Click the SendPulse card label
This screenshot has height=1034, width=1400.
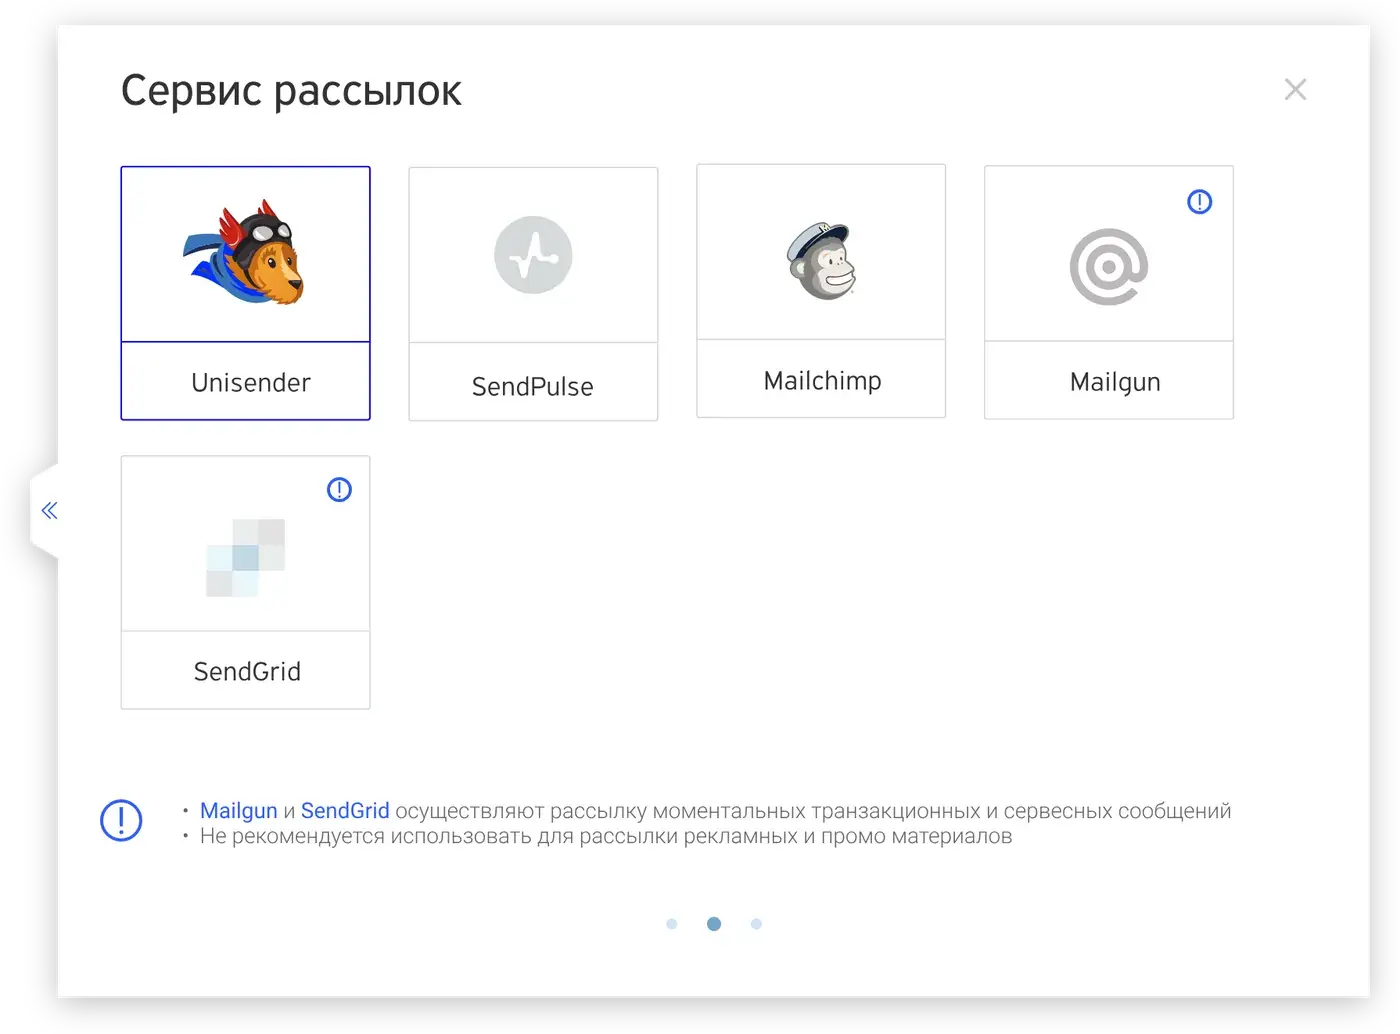(x=533, y=387)
